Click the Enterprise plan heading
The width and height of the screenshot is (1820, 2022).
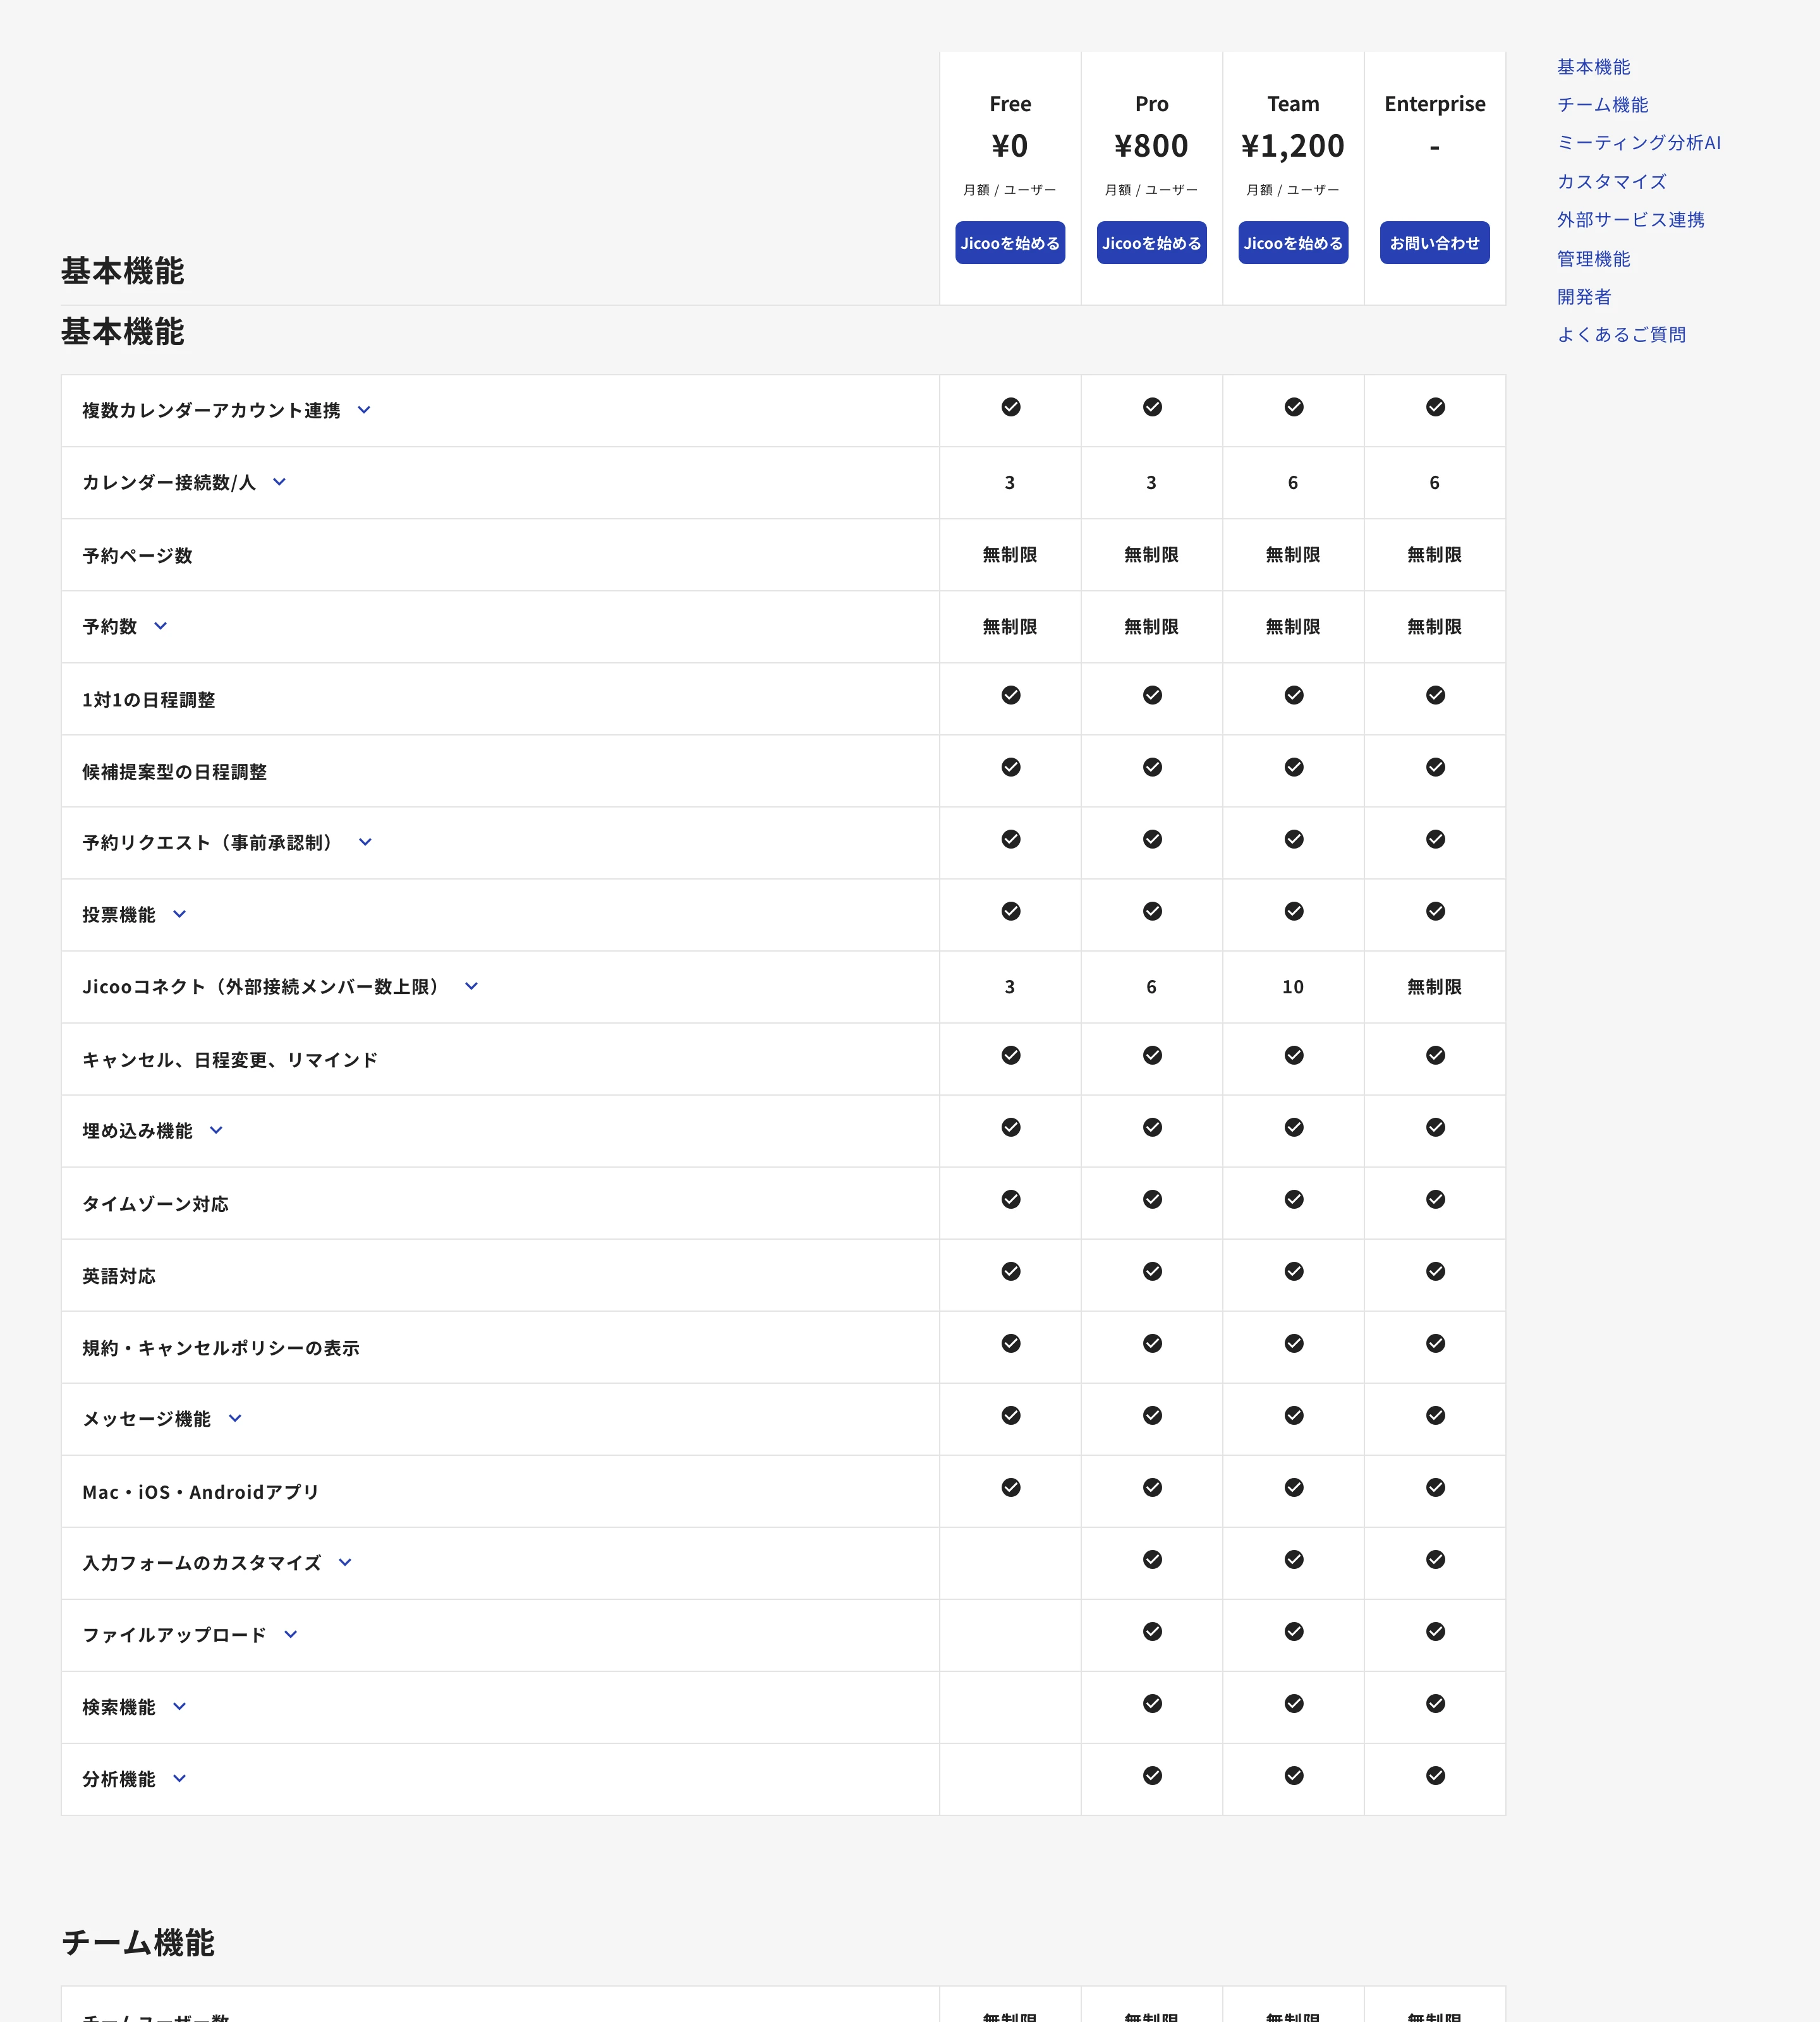tap(1434, 104)
